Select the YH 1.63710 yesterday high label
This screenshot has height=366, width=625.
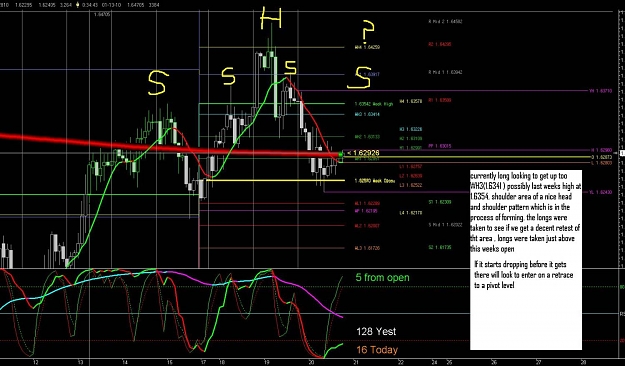(x=600, y=91)
